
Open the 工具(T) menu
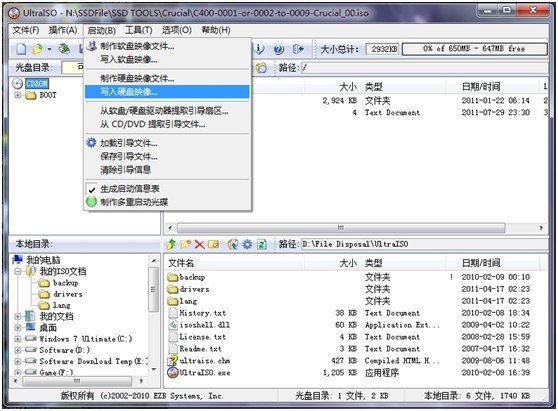click(x=139, y=30)
